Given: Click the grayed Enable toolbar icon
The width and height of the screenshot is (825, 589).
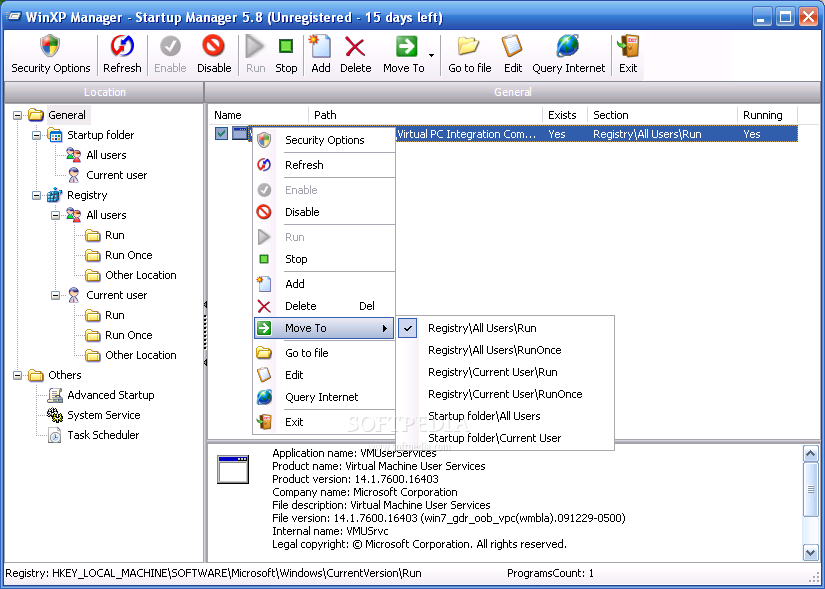Looking at the screenshot, I should pyautogui.click(x=170, y=46).
